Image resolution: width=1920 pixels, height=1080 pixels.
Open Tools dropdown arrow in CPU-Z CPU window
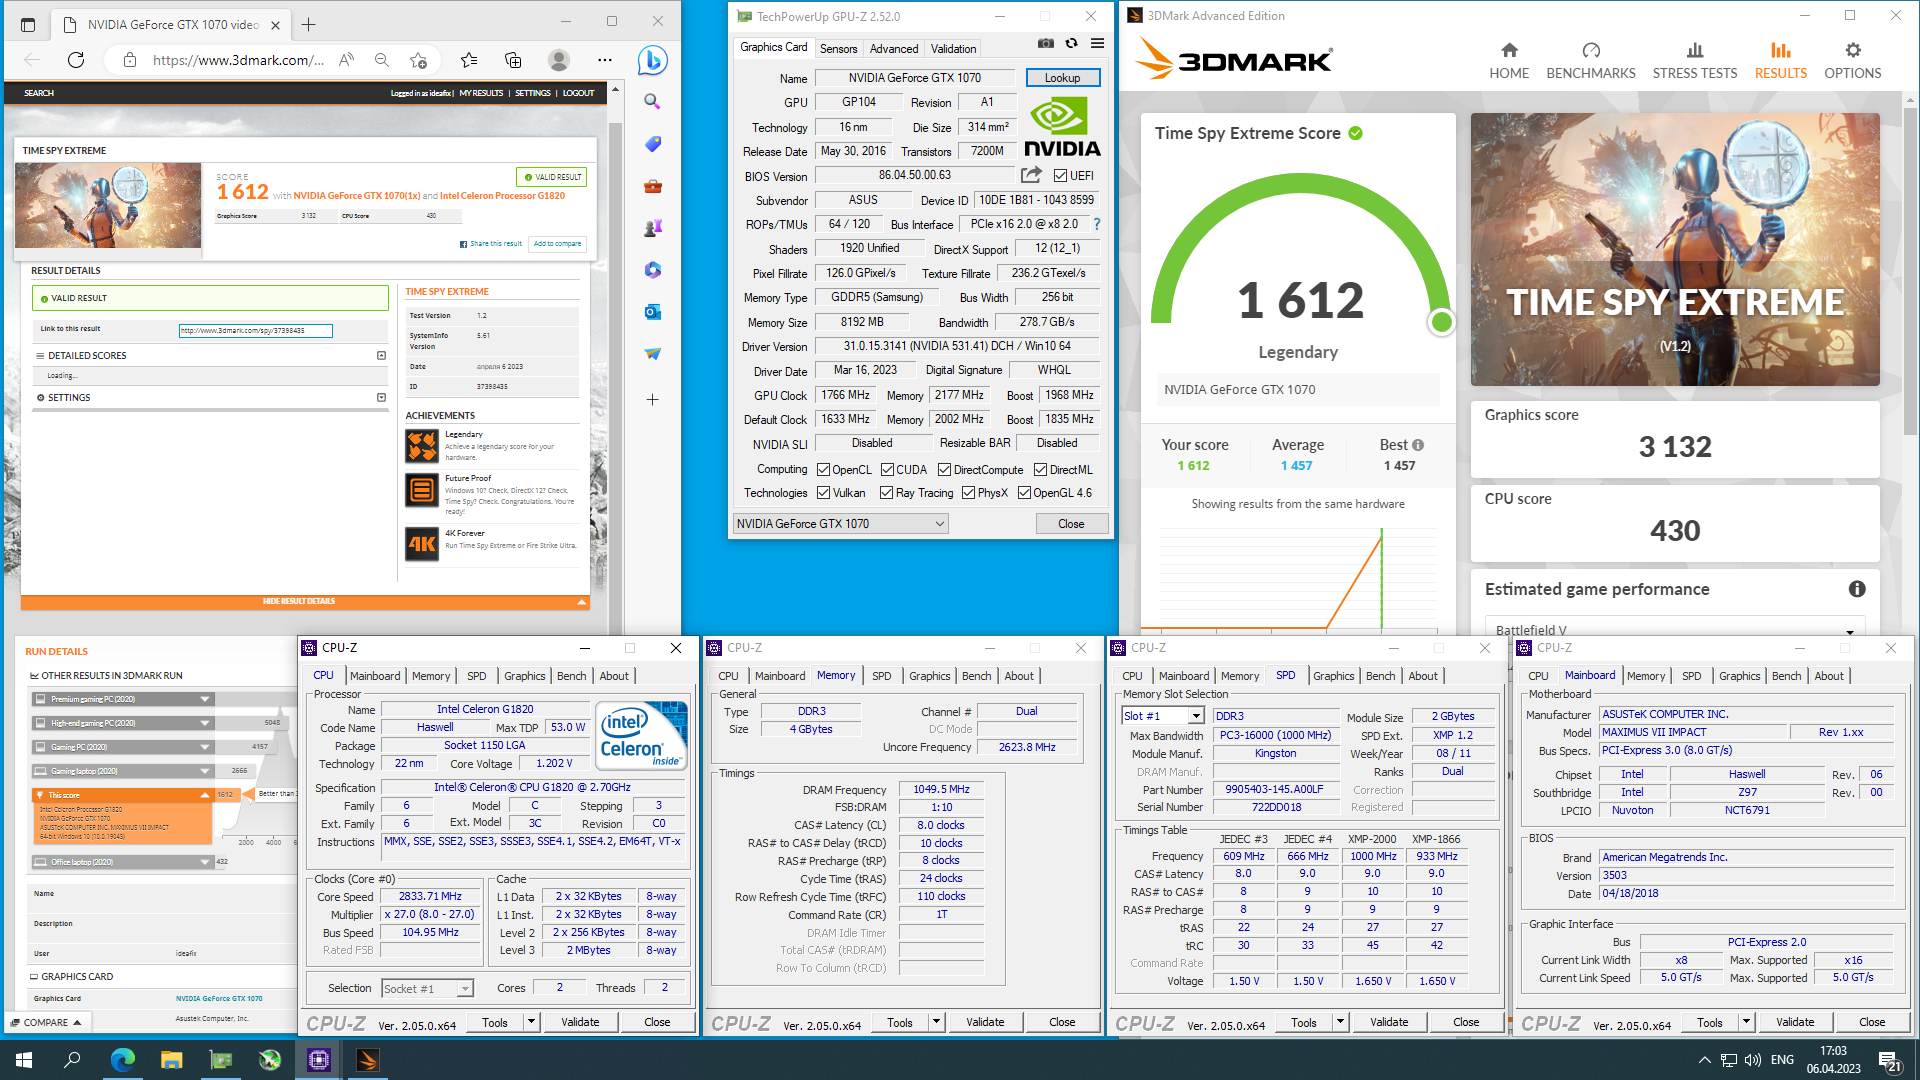[x=532, y=1021]
